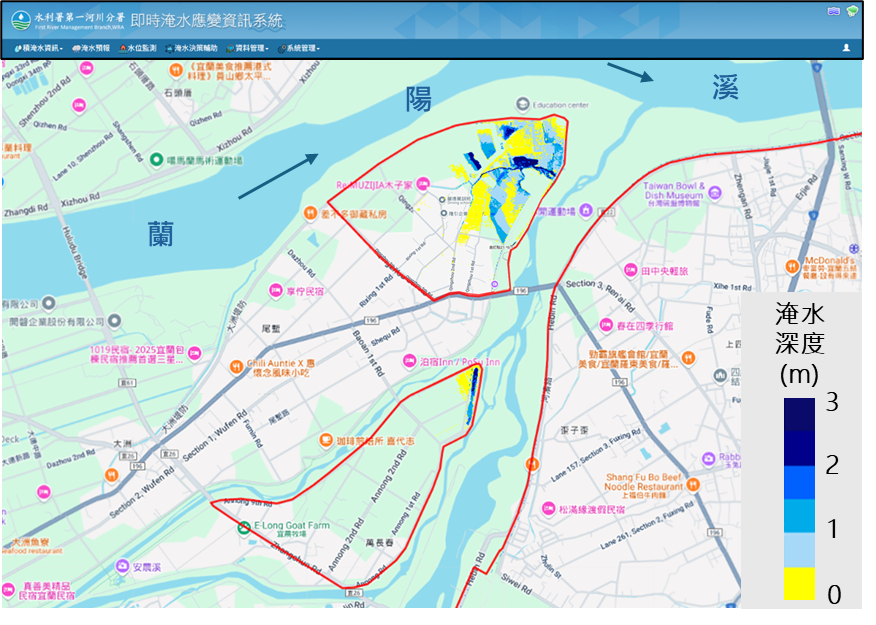Click the green cloud icon in header

coord(852,11)
